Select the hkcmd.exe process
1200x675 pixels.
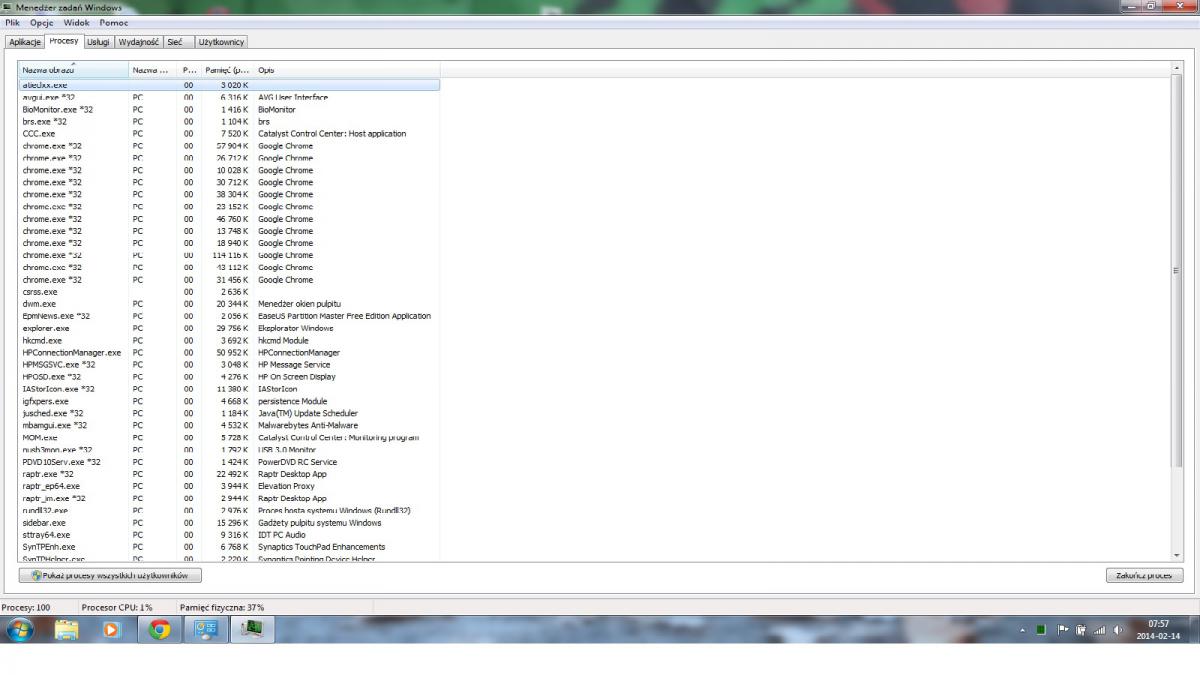(230, 340)
